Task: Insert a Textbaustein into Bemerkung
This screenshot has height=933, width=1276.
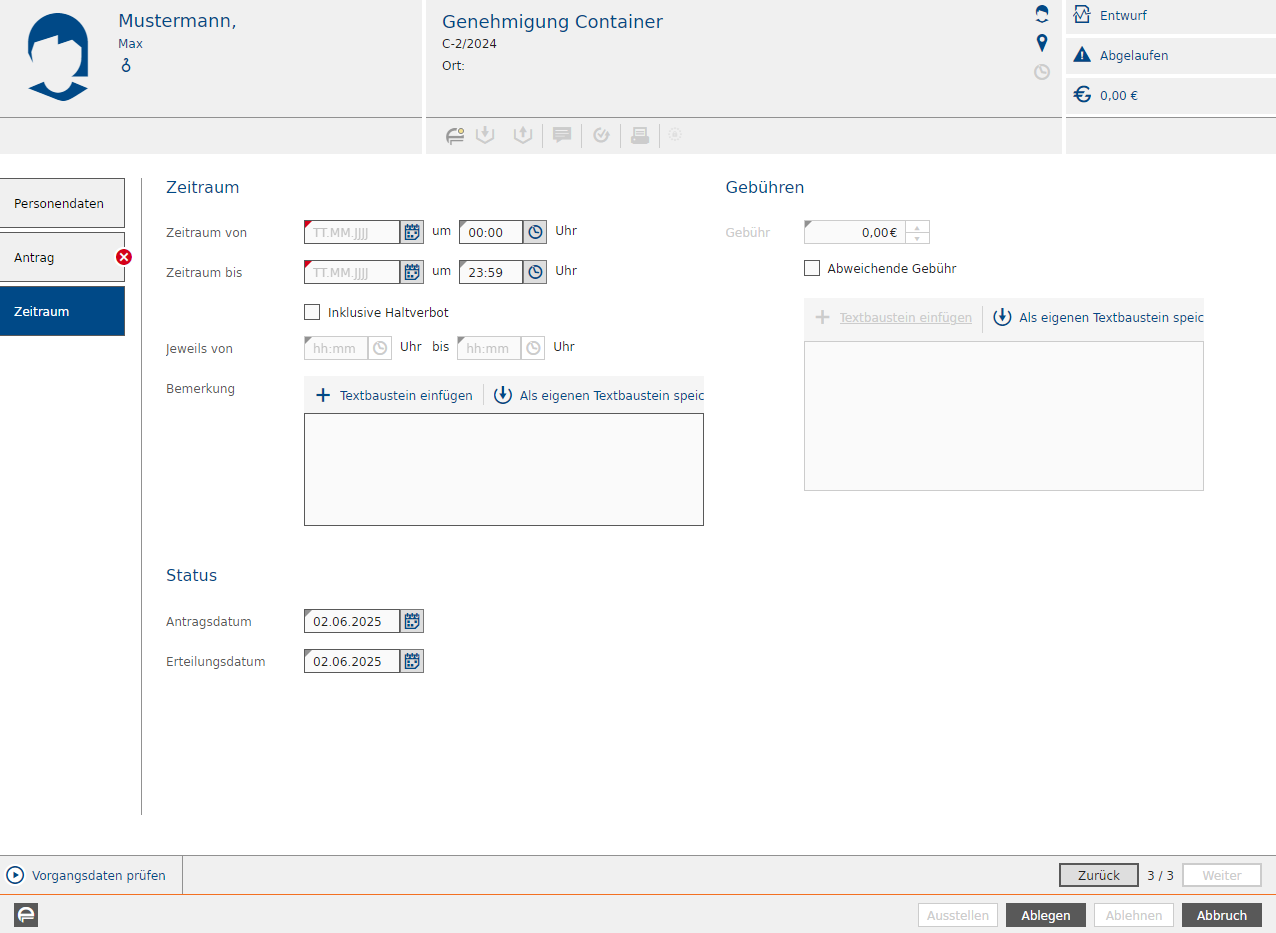Action: [x=395, y=395]
